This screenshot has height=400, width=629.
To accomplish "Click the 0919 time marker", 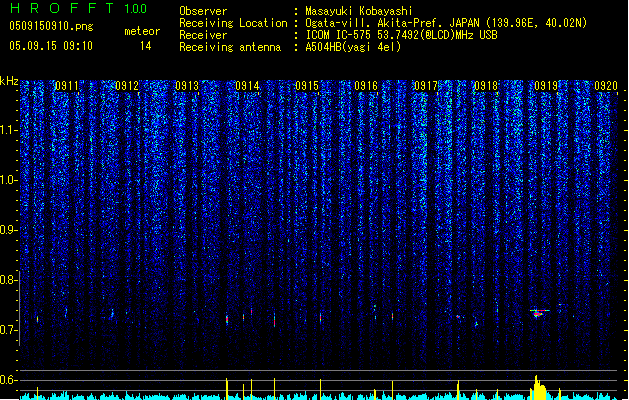I will coord(546,86).
